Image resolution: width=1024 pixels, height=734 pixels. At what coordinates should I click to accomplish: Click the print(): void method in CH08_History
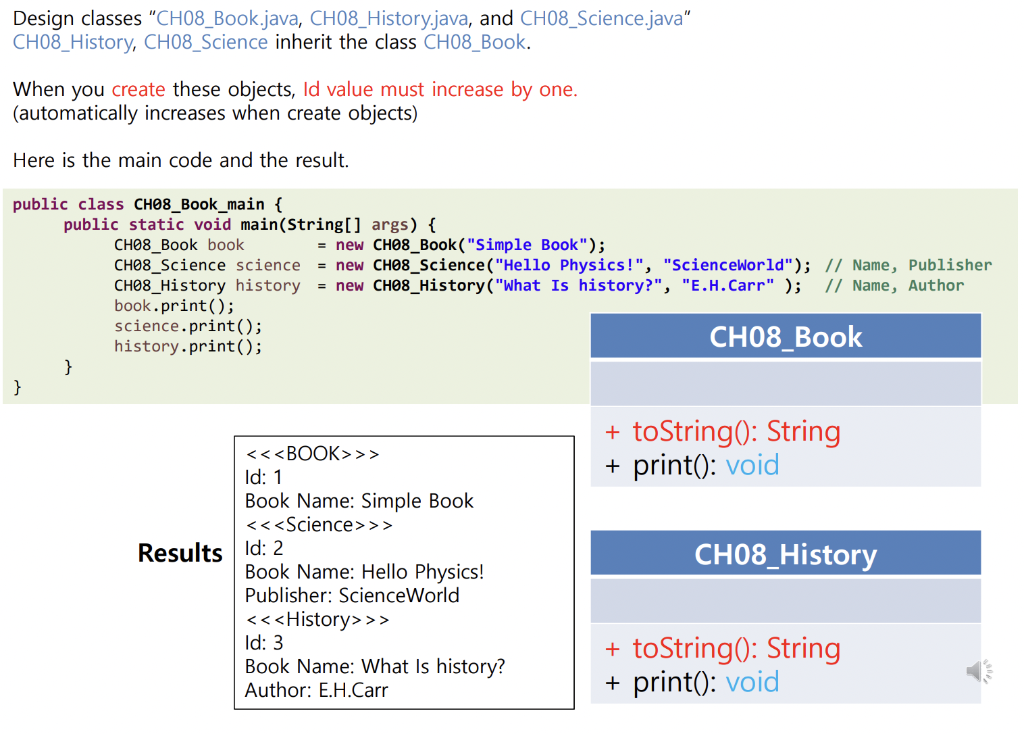point(690,682)
